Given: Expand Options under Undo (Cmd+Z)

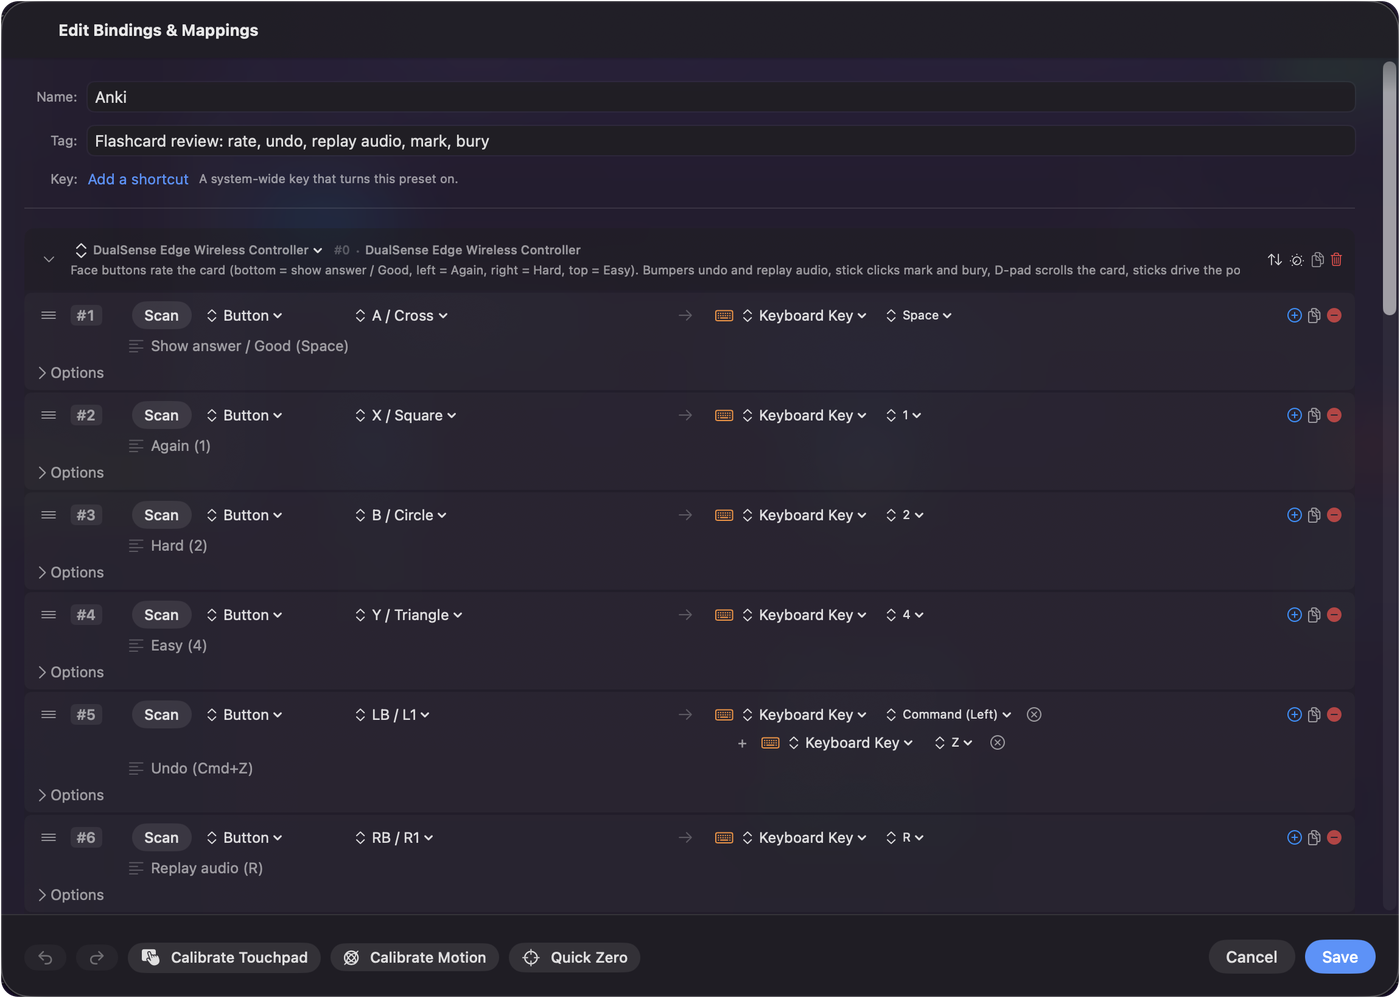Looking at the screenshot, I should pos(70,796).
